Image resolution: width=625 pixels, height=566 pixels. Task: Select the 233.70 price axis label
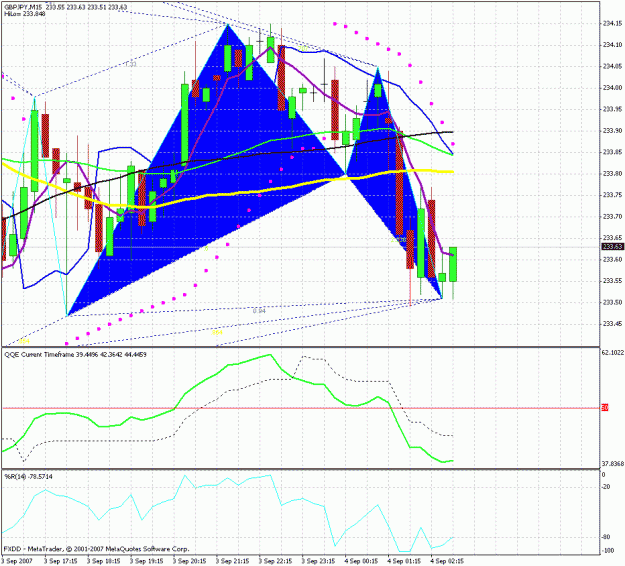[612, 216]
